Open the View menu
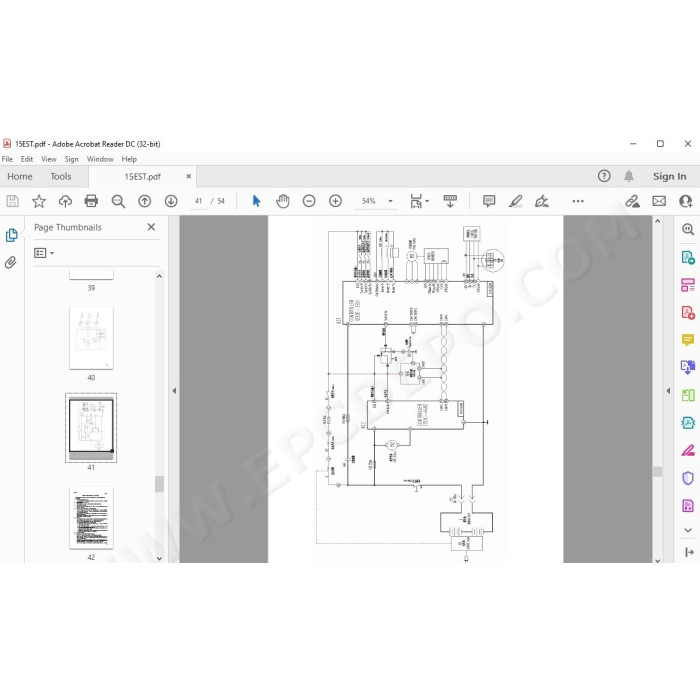 pos(49,159)
